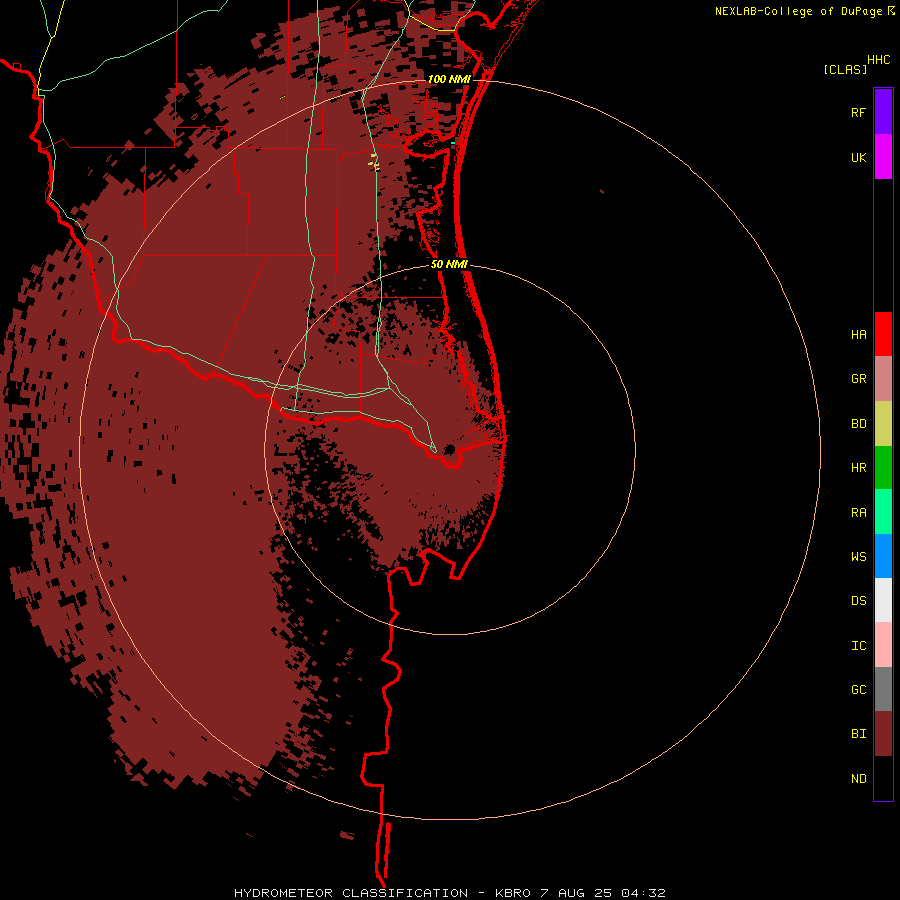Click the RF purple legend swatch

pyautogui.click(x=883, y=112)
